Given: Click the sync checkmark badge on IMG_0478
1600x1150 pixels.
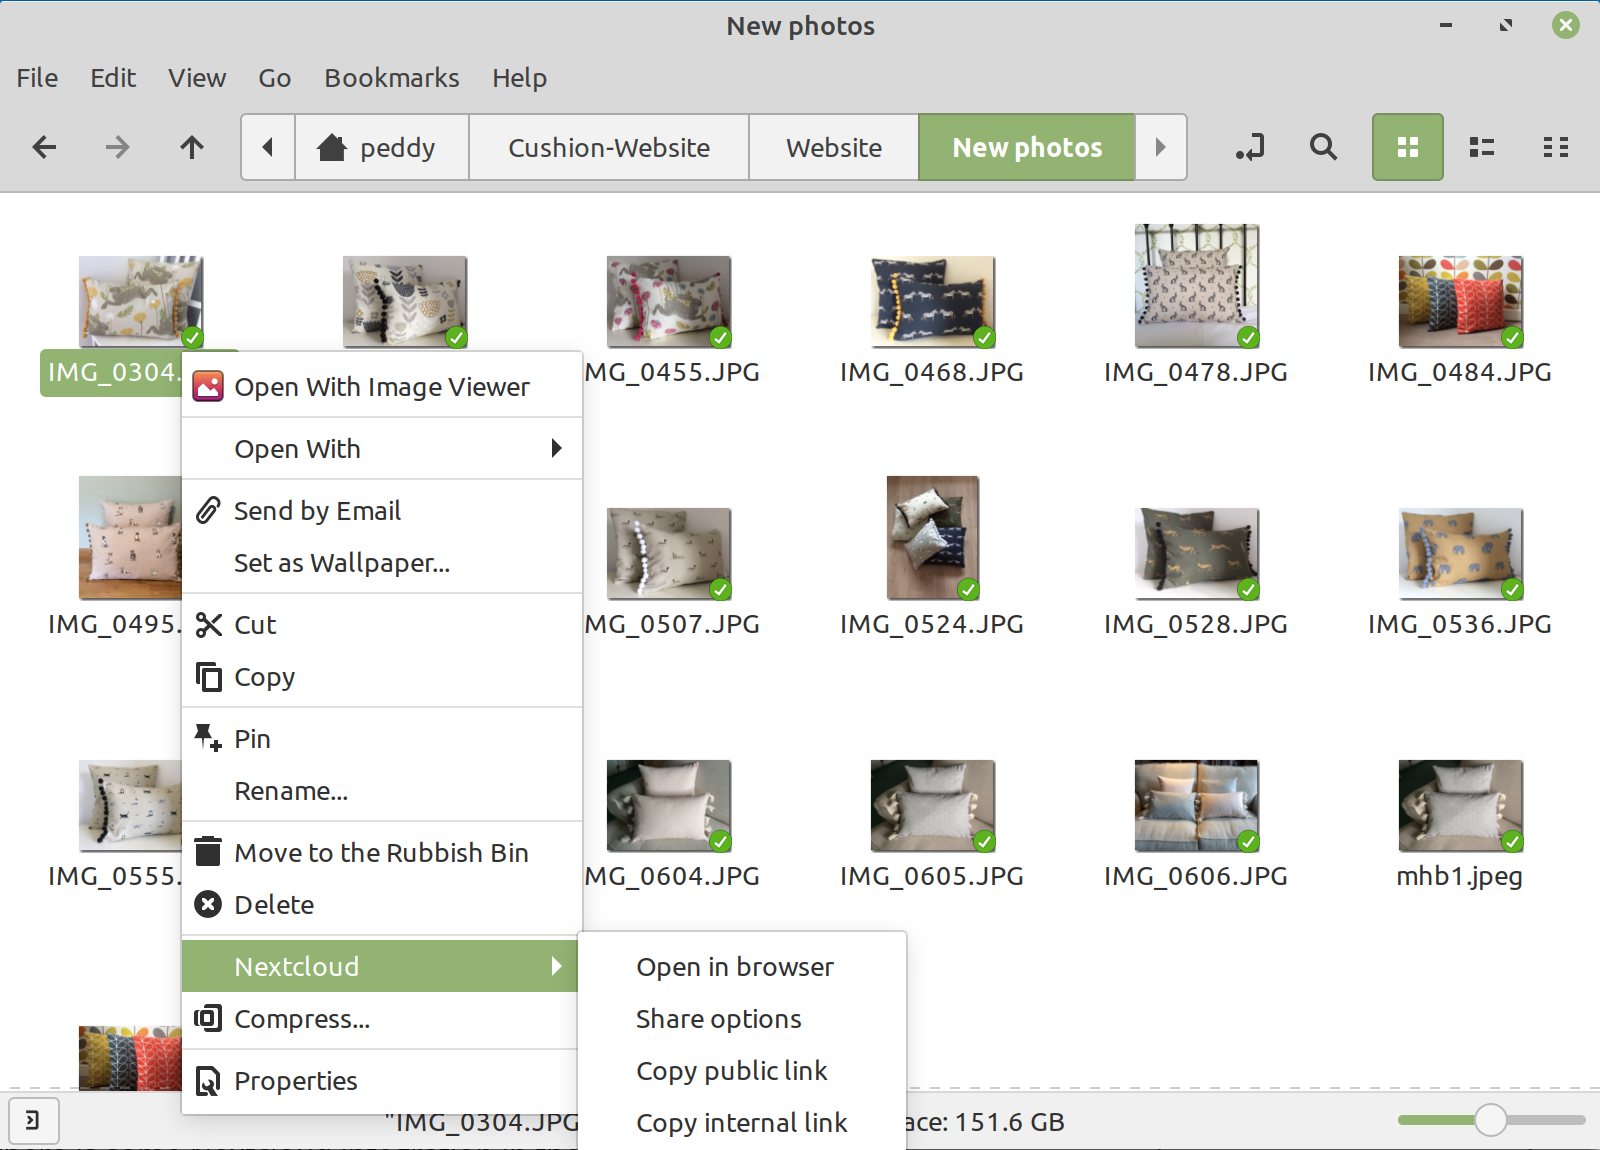Looking at the screenshot, I should pos(1248,338).
